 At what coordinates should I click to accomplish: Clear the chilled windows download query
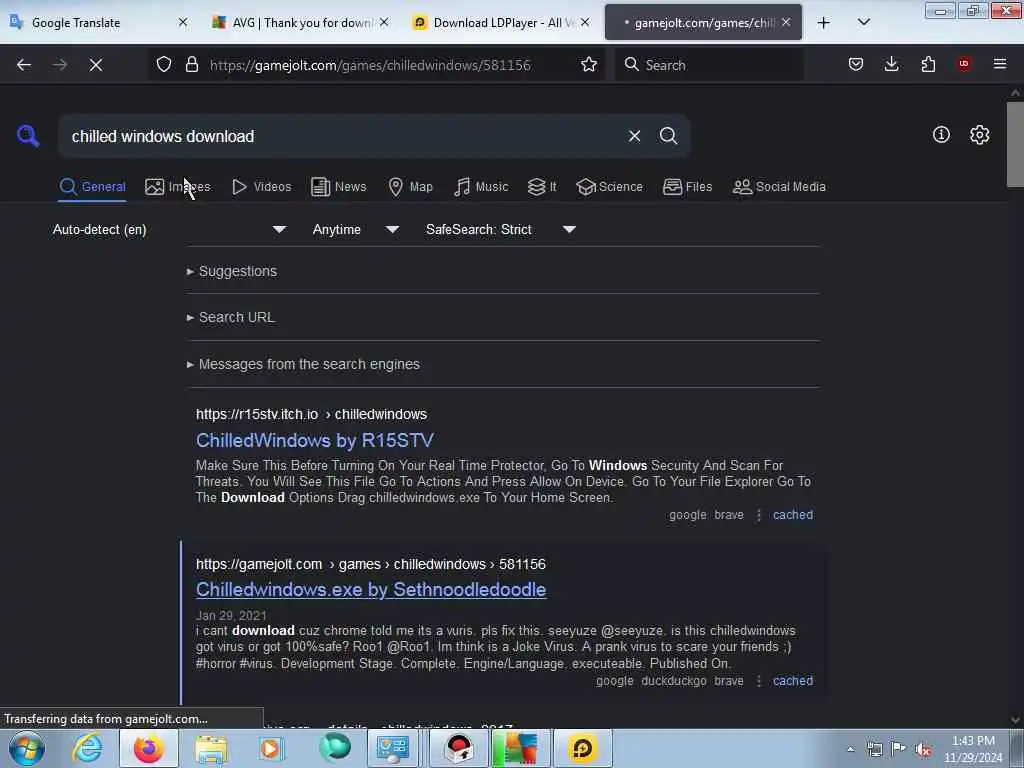point(634,136)
